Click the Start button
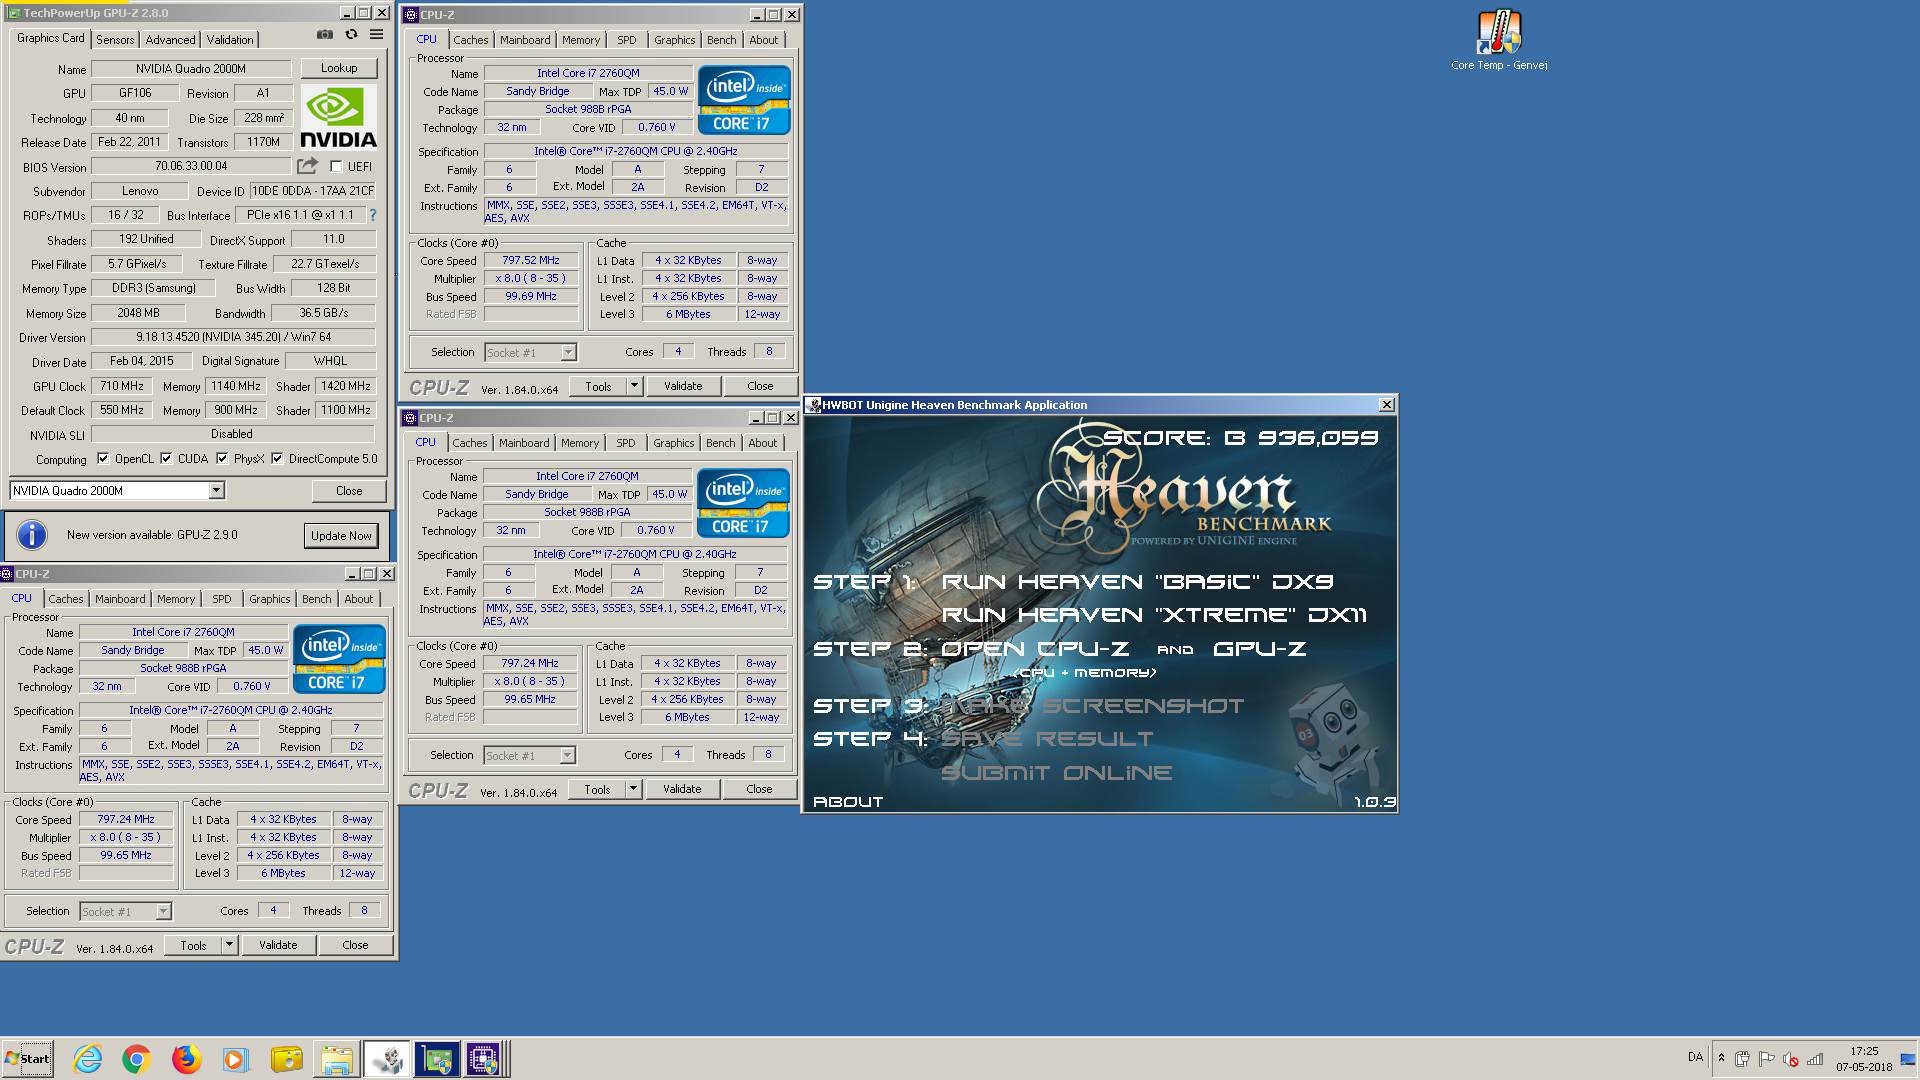1920x1080 pixels. [x=27, y=1059]
